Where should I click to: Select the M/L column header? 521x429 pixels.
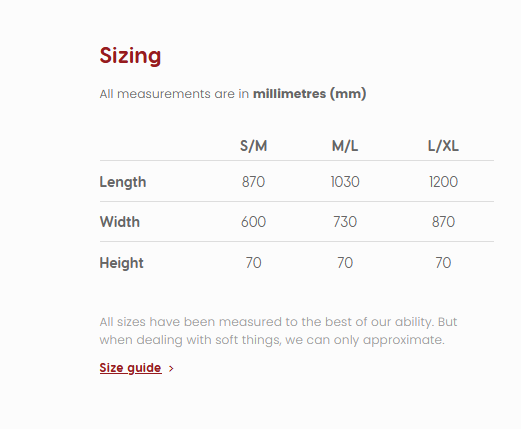(345, 146)
